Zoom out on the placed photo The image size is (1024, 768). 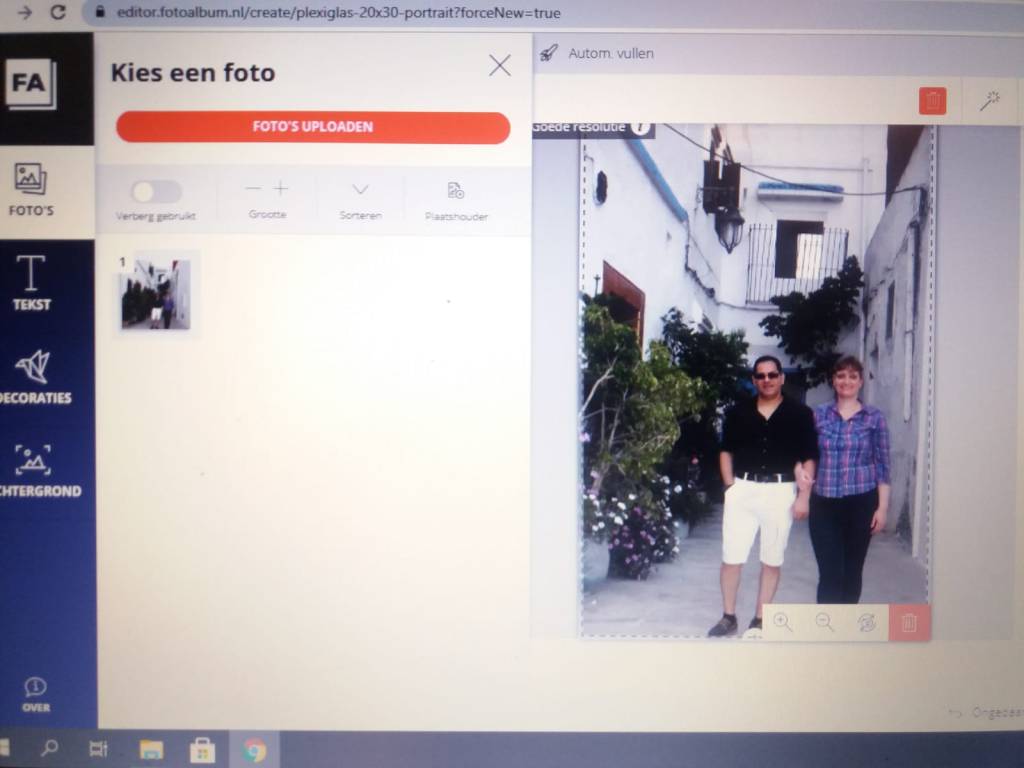pyautogui.click(x=824, y=622)
